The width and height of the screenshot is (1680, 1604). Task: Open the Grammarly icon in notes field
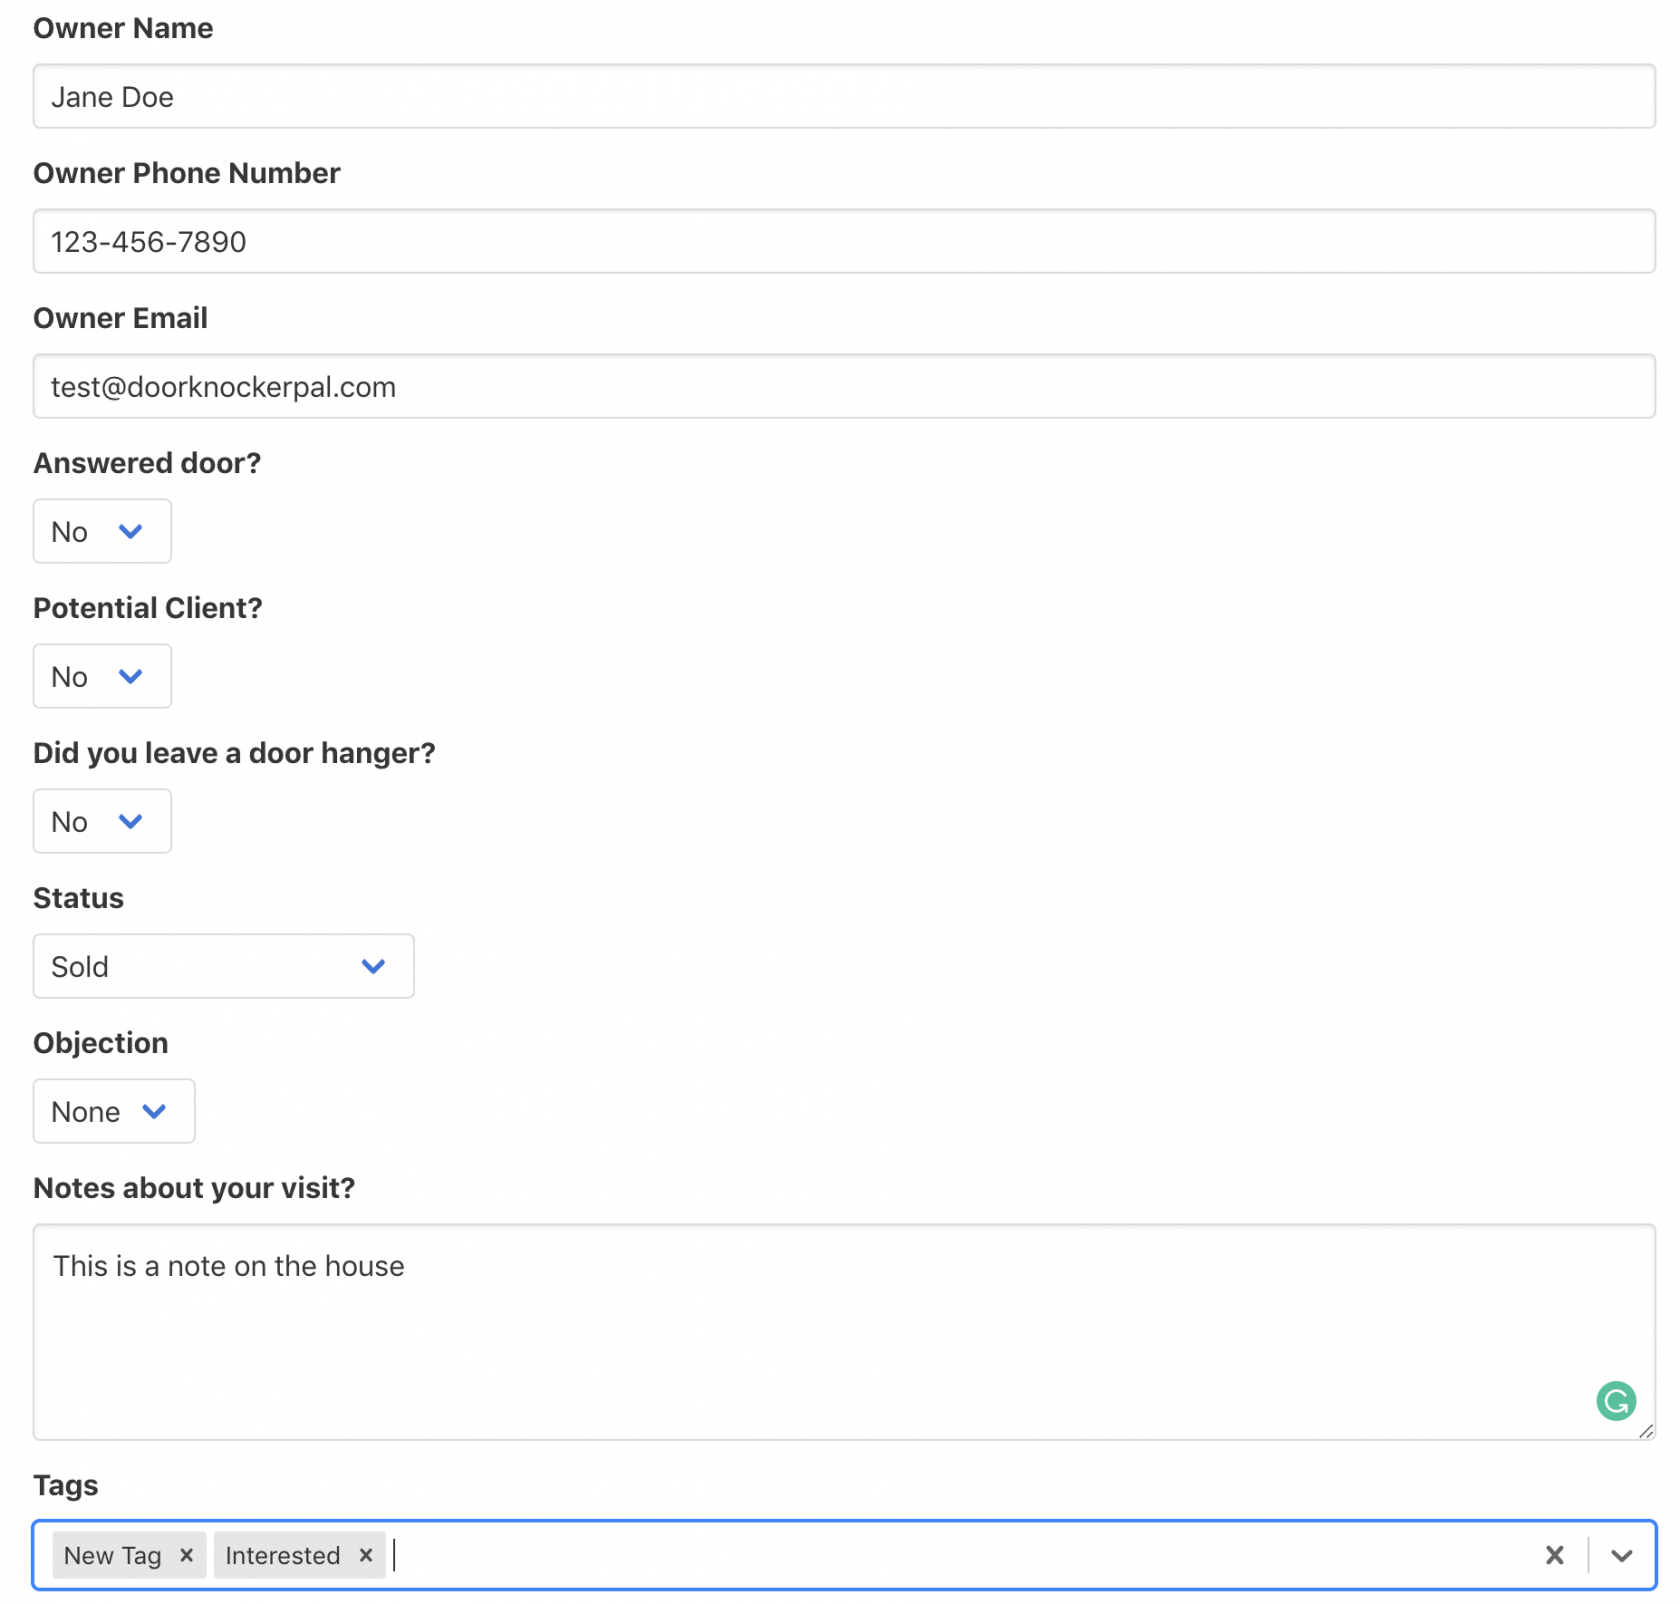click(x=1615, y=1400)
